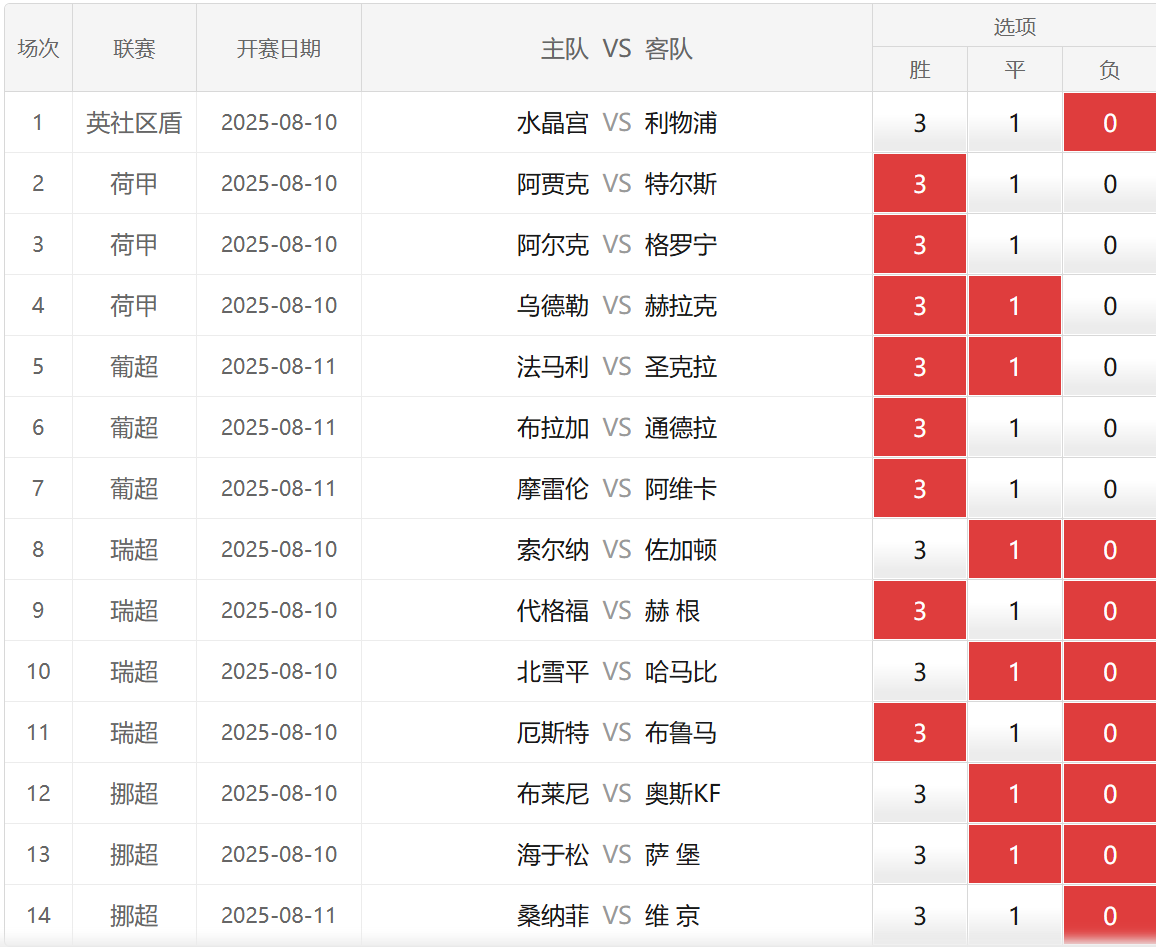Select win option 3 for 北雪平 VS 哈马比
Image resolution: width=1156 pixels, height=952 pixels.
tap(919, 672)
